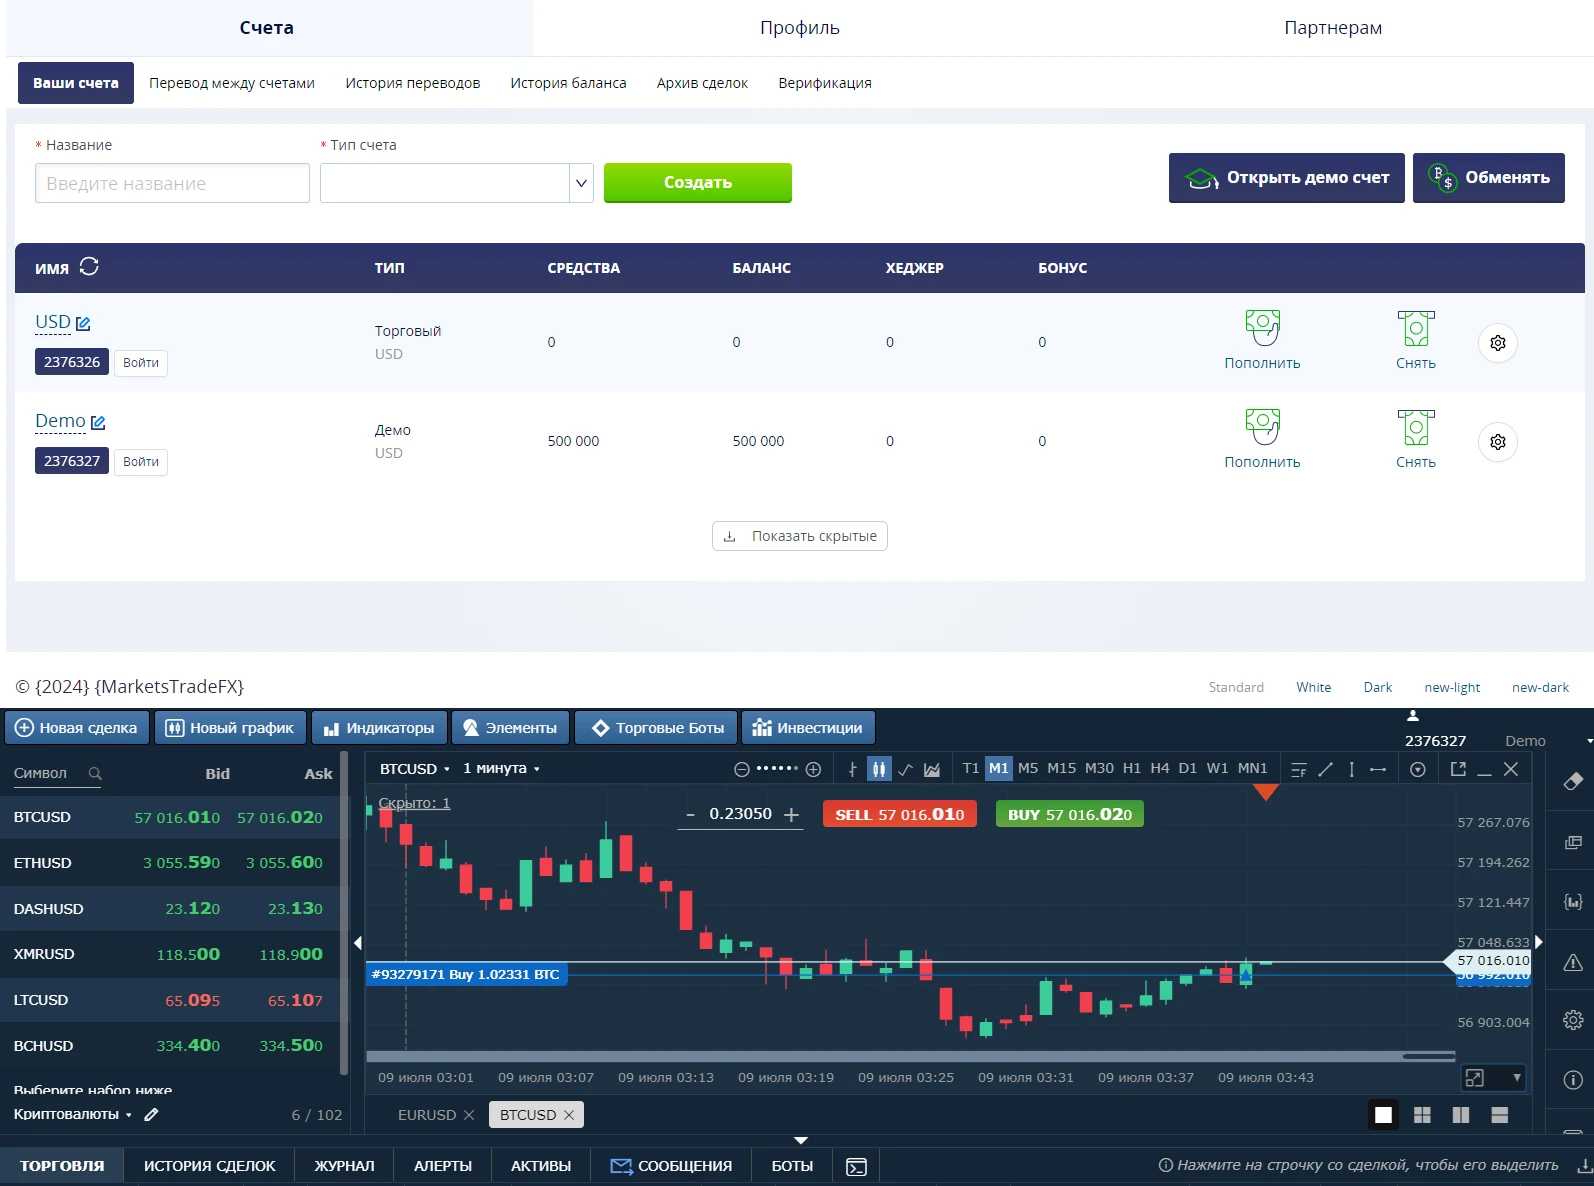Open the Профиль tab

coord(799,28)
